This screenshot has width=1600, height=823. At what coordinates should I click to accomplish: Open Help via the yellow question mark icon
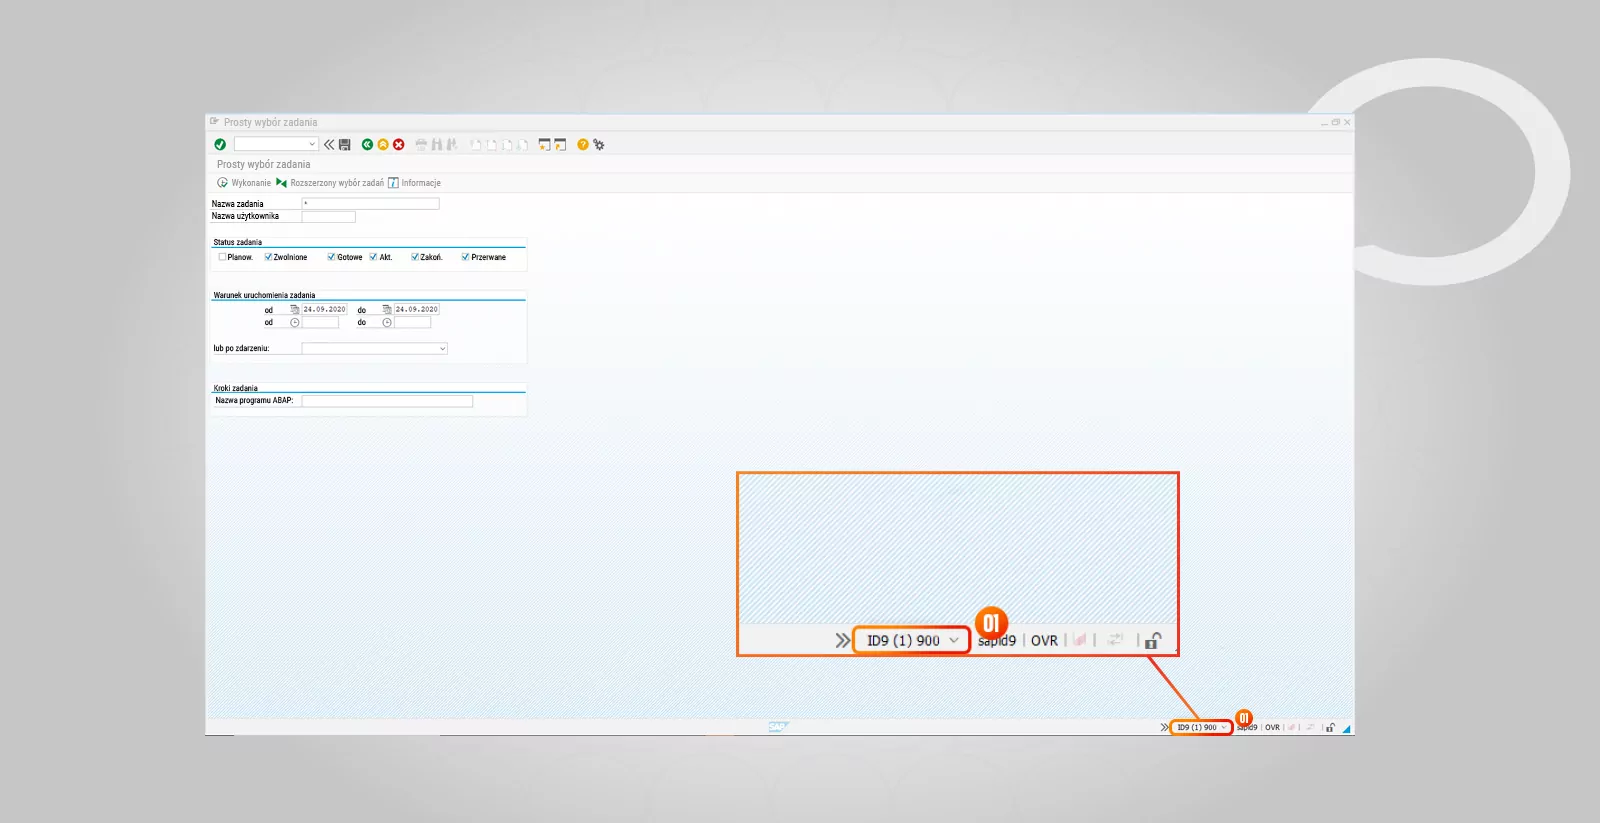point(583,145)
